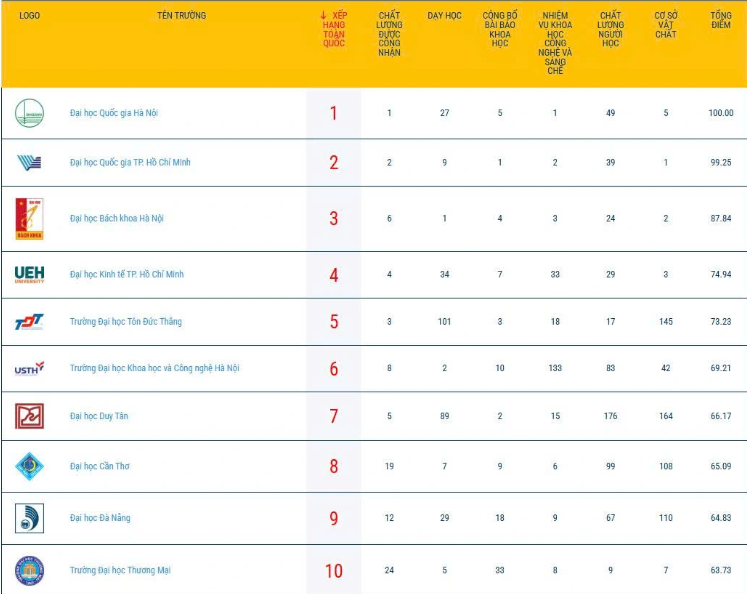Click total score 65.09
This screenshot has width=747, height=594.
[x=721, y=466]
